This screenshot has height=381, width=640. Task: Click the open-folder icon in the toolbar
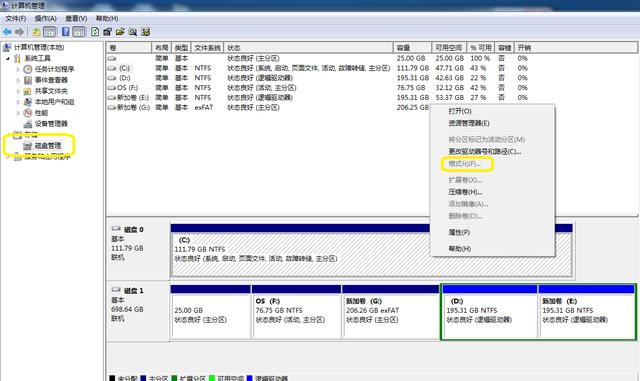tap(120, 32)
